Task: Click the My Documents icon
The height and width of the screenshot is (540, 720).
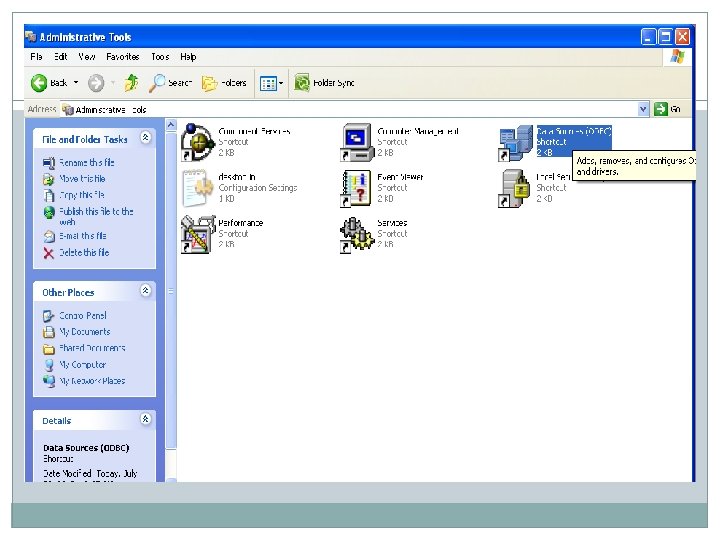Action: tap(49, 332)
